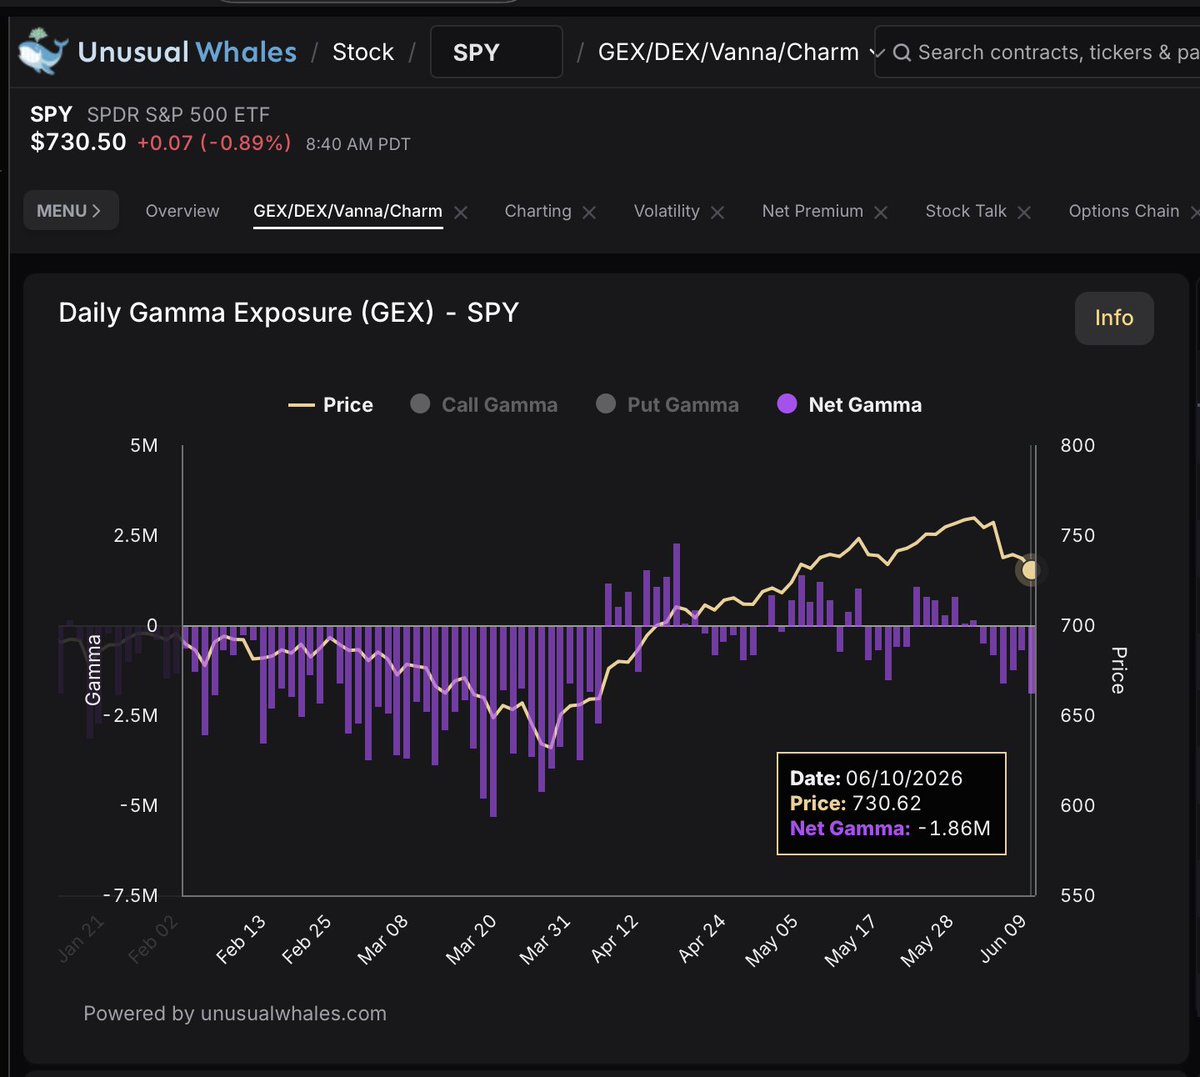Toggle Net Gamma series visibility
1200x1077 pixels.
[x=850, y=404]
